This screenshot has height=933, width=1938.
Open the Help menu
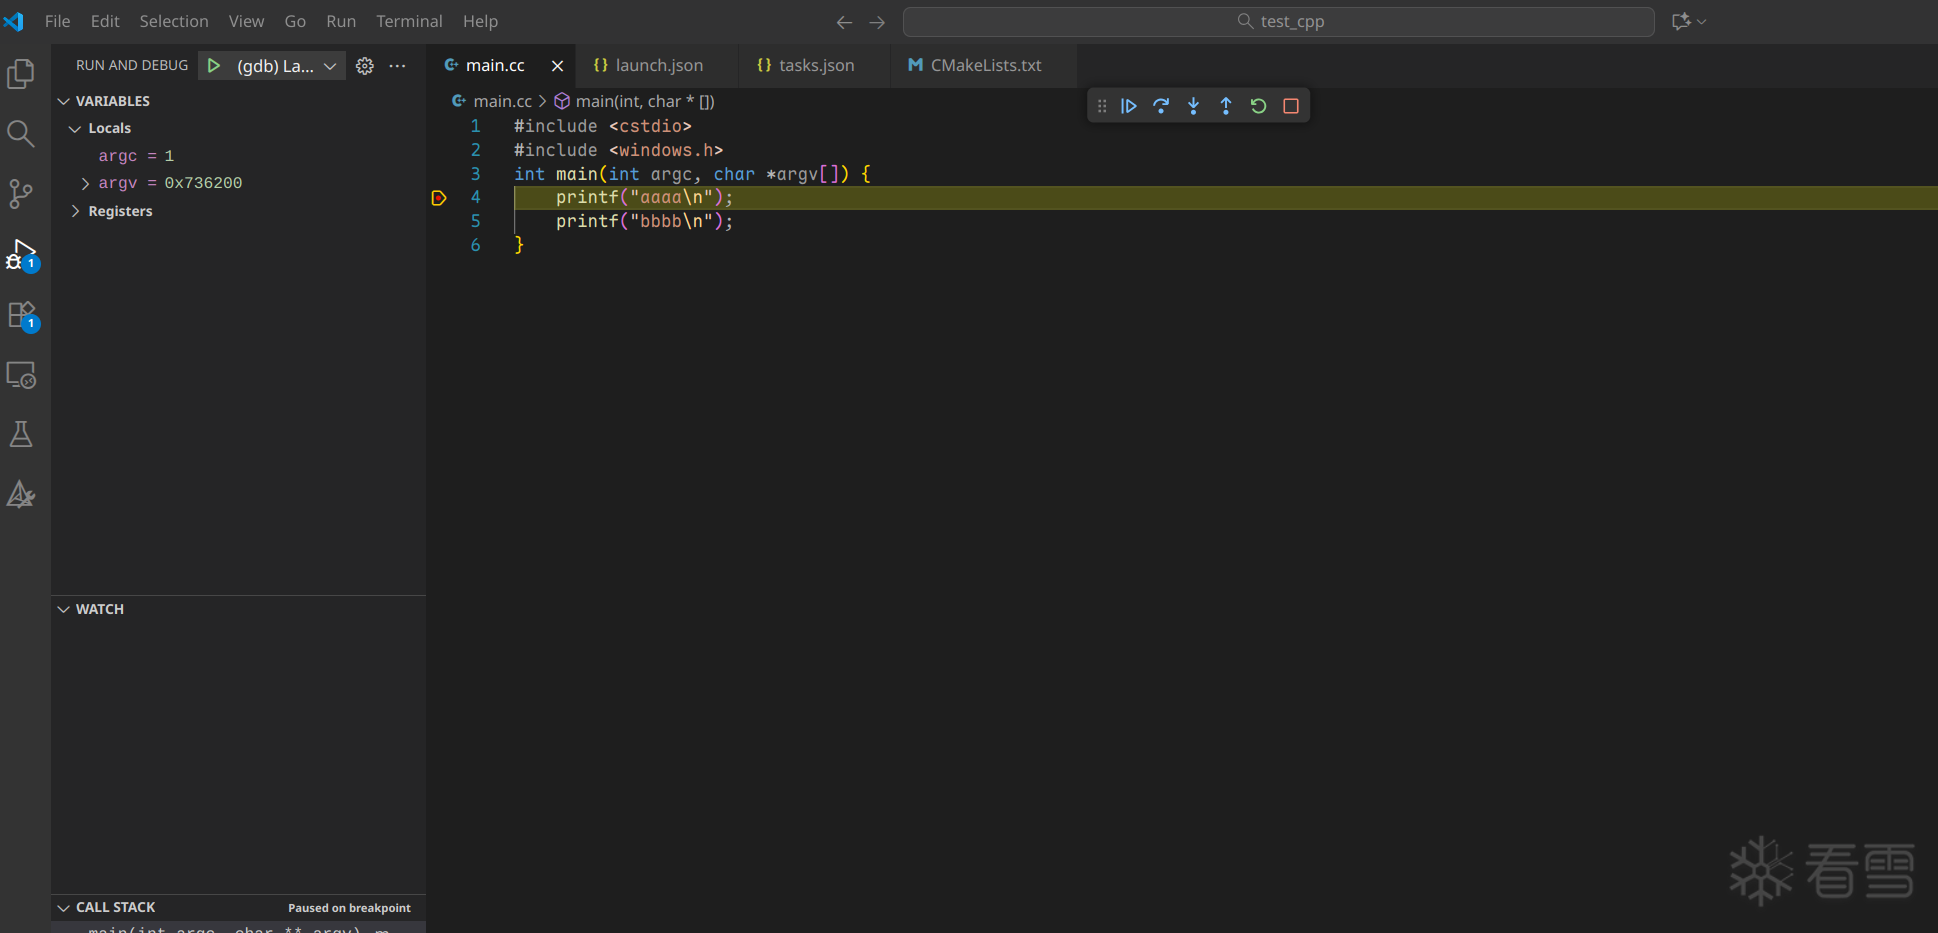point(480,21)
